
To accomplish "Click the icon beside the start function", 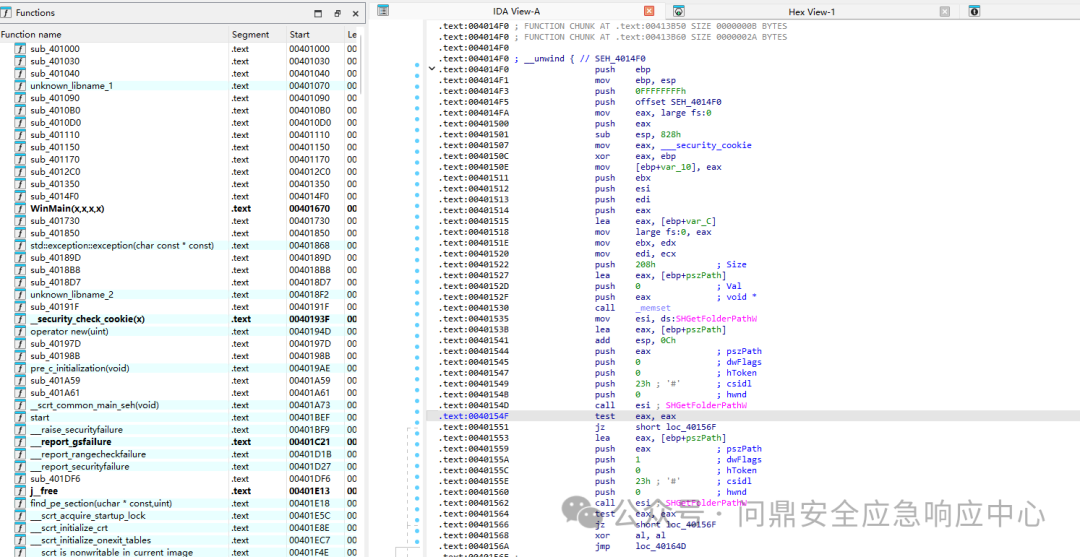I will click(20, 417).
